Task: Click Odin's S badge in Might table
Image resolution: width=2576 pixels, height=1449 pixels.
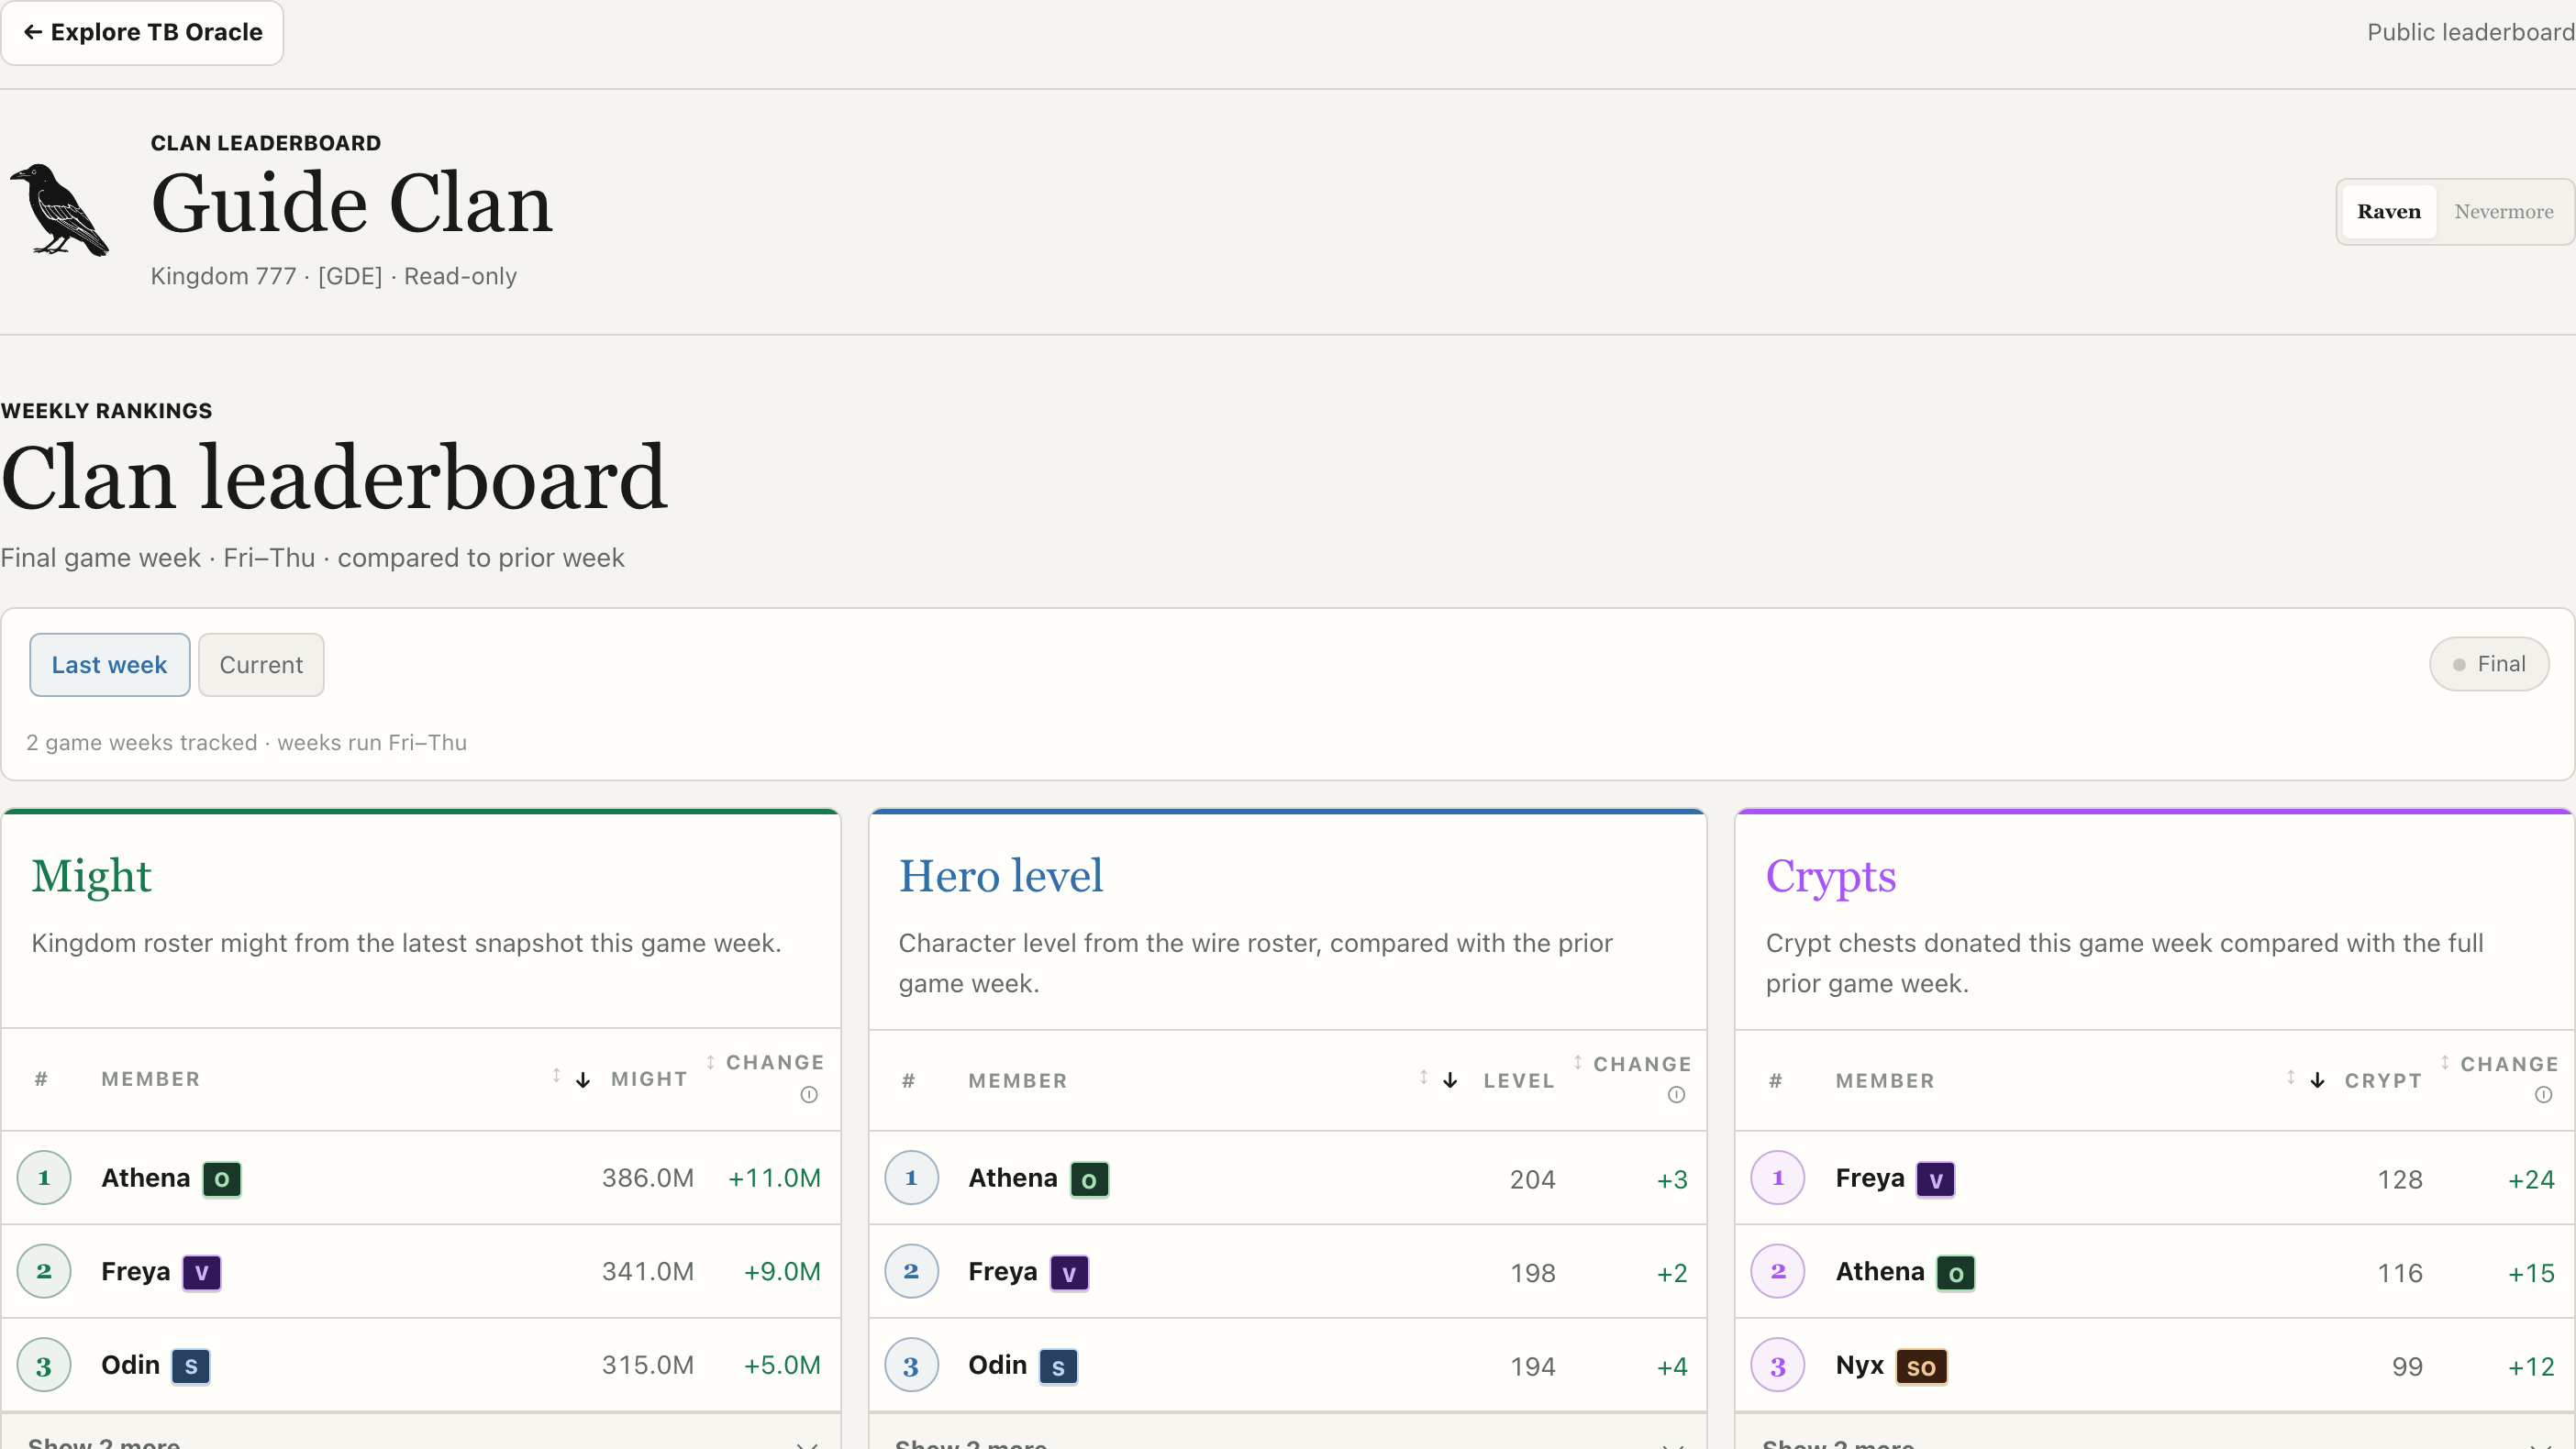Action: coord(191,1366)
